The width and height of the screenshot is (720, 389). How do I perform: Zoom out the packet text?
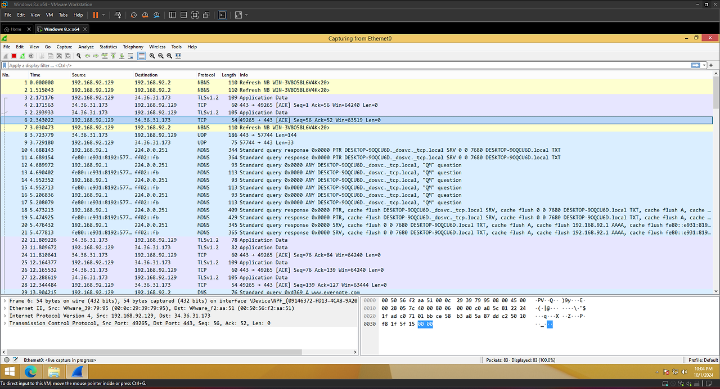tap(161, 56)
